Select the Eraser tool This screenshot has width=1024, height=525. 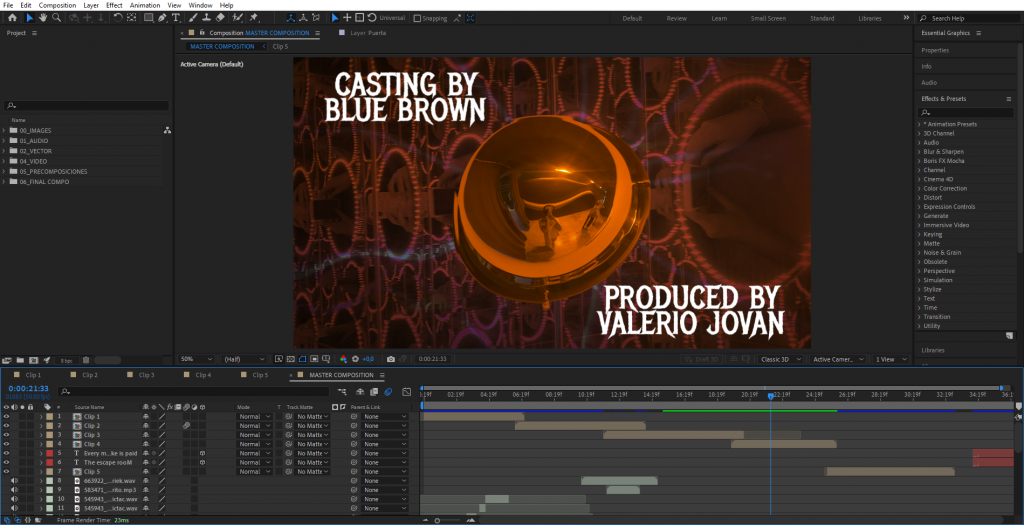pyautogui.click(x=220, y=18)
